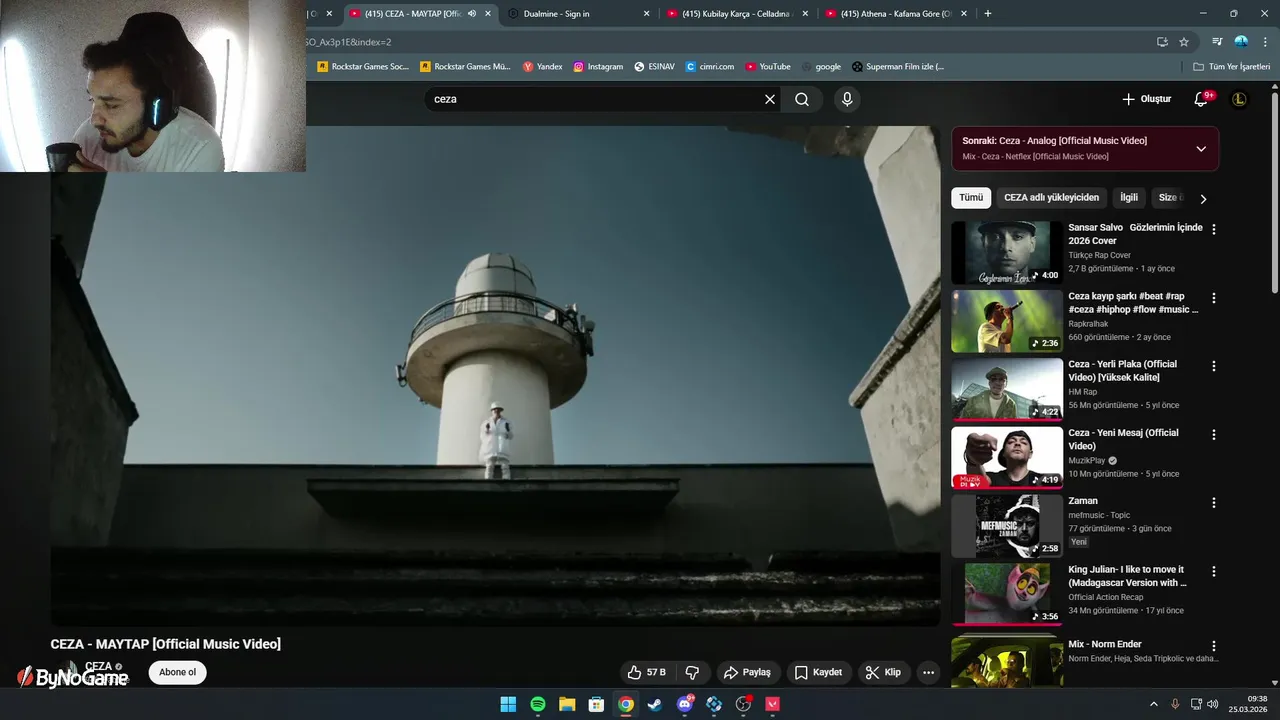Create a clip with Klip button
The width and height of the screenshot is (1280, 720).
tap(883, 672)
